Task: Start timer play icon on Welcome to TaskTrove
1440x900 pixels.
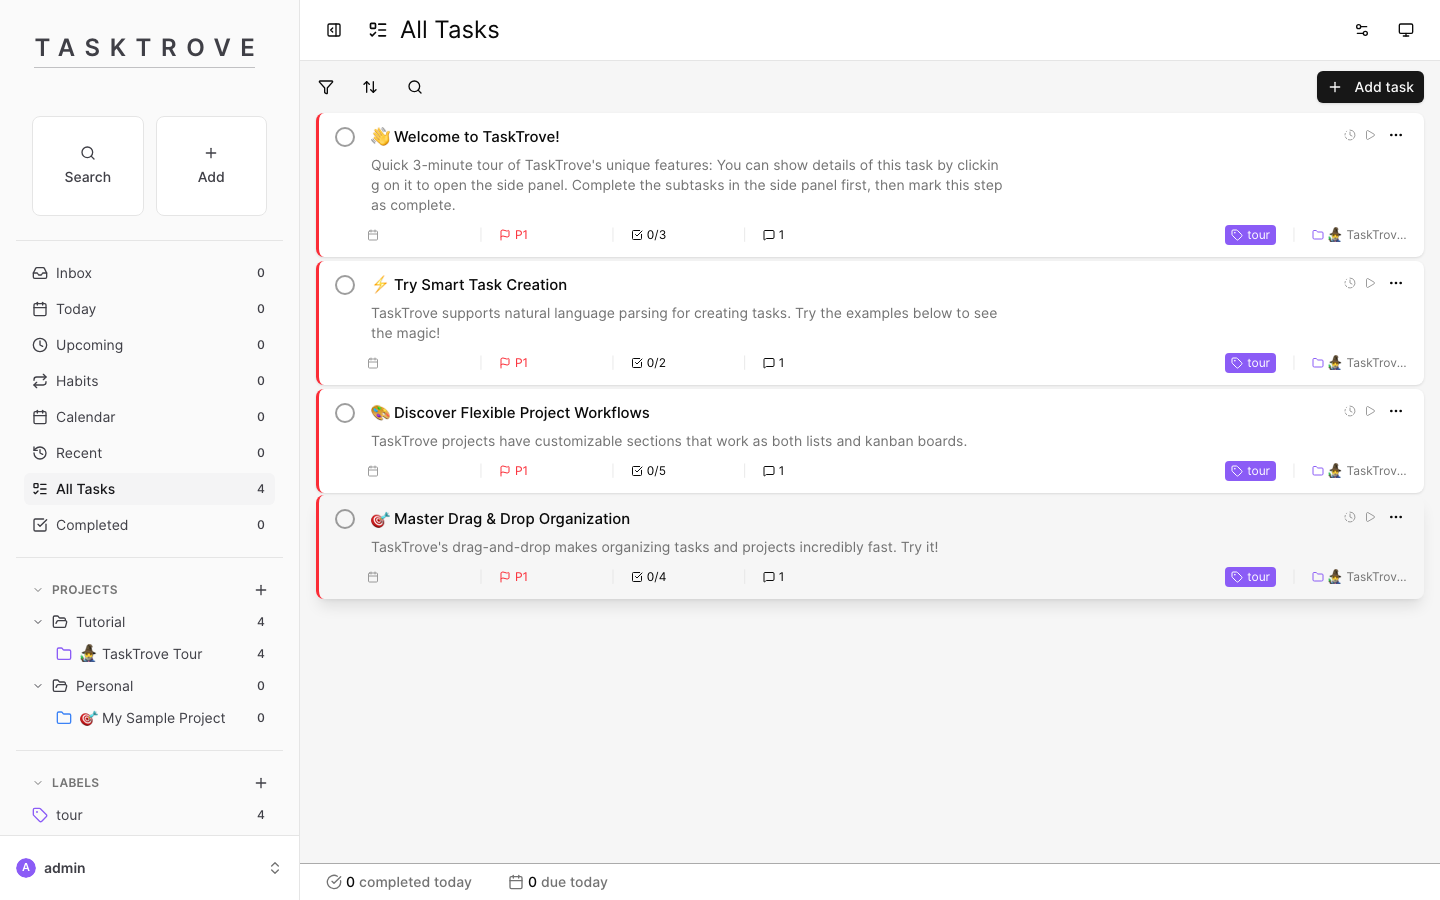Action: pyautogui.click(x=1371, y=135)
